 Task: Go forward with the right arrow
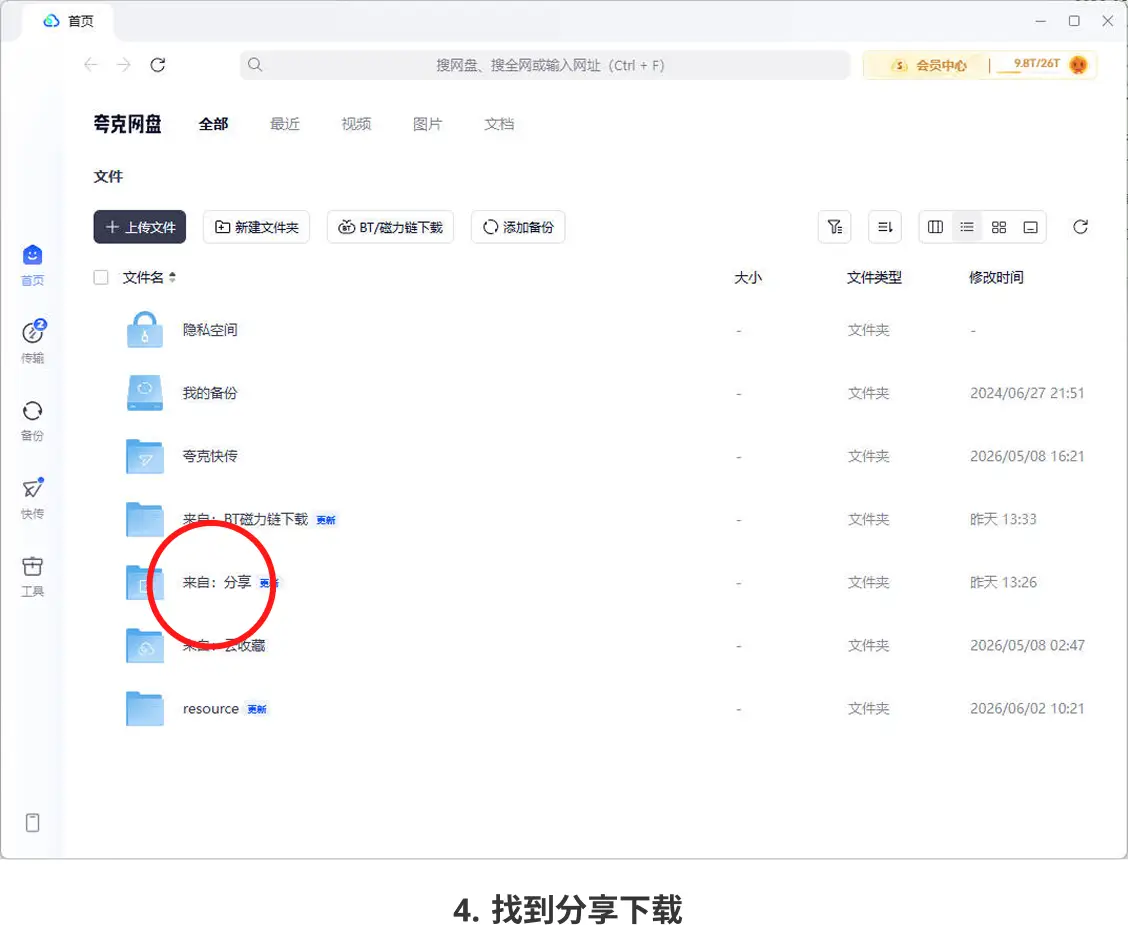coord(124,65)
